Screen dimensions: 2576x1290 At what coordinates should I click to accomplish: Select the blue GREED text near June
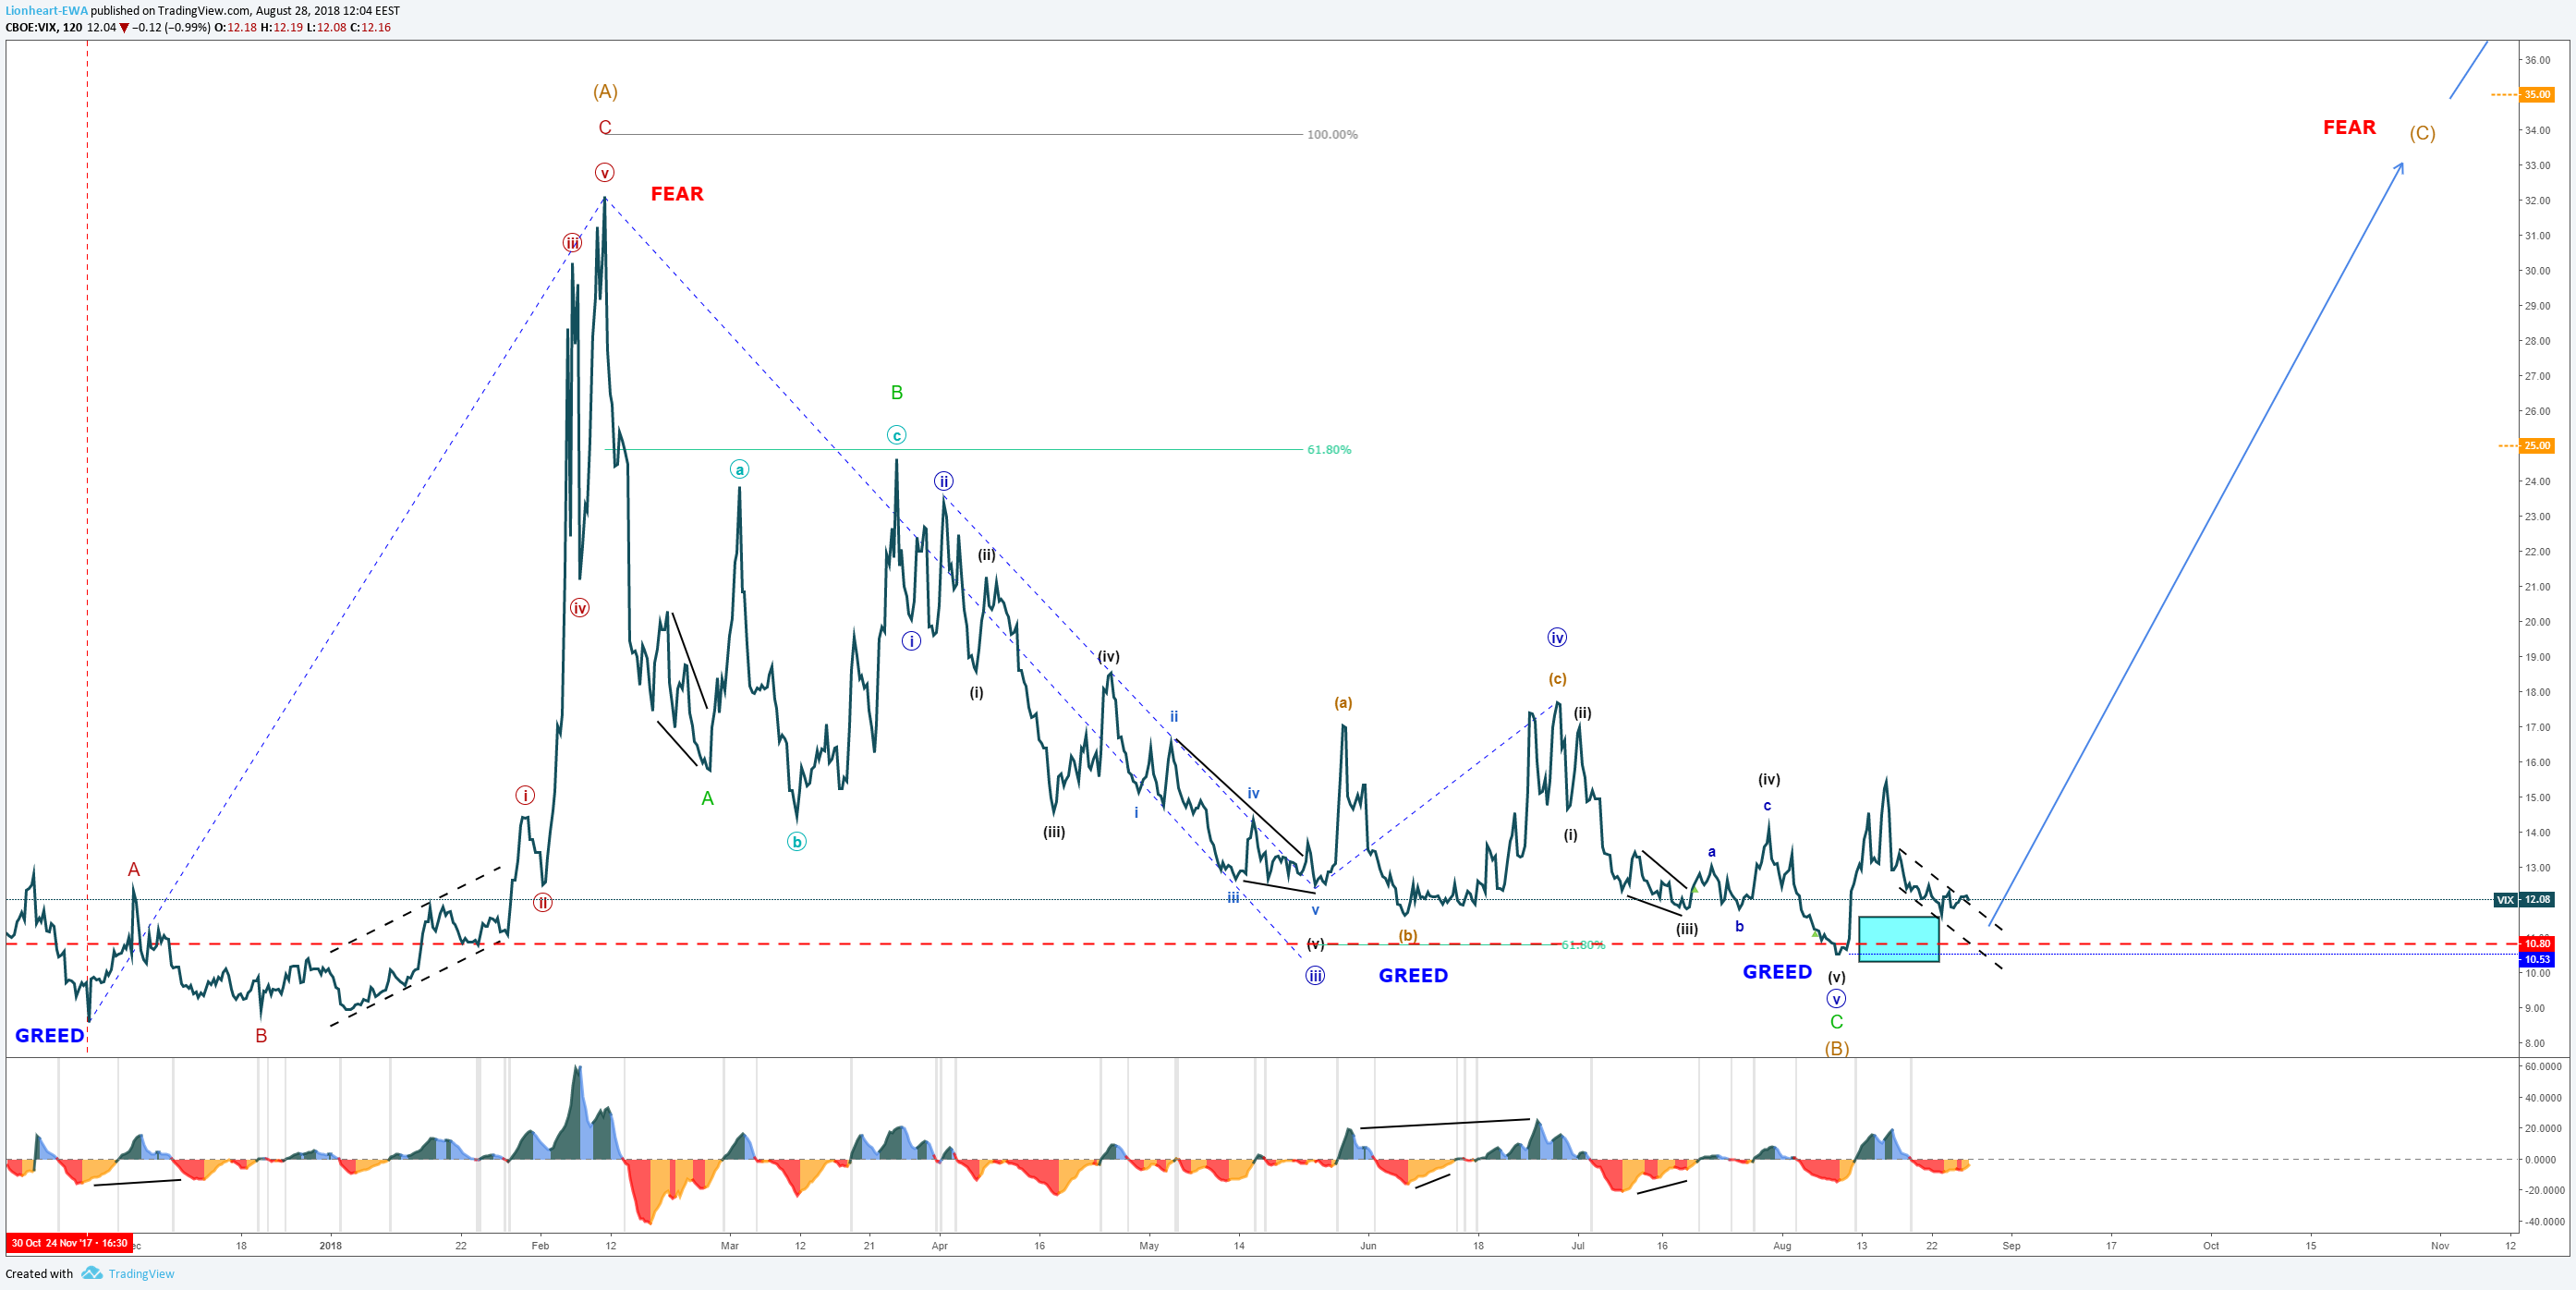point(1413,976)
